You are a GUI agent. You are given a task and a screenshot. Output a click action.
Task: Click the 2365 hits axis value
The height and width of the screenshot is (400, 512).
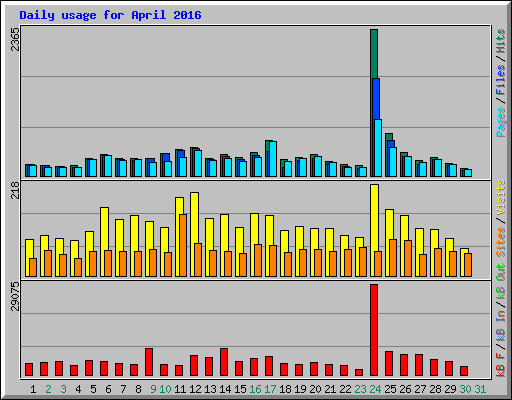[15, 39]
